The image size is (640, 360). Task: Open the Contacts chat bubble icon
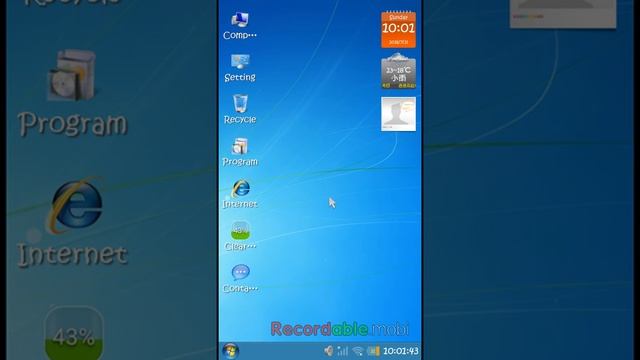(x=240, y=278)
